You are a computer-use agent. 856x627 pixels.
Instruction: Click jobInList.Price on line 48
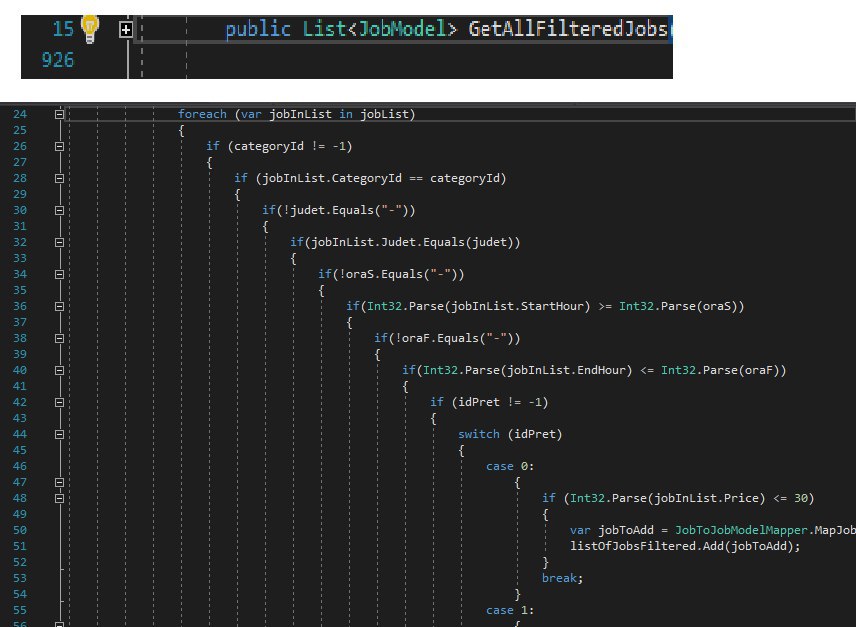click(706, 498)
